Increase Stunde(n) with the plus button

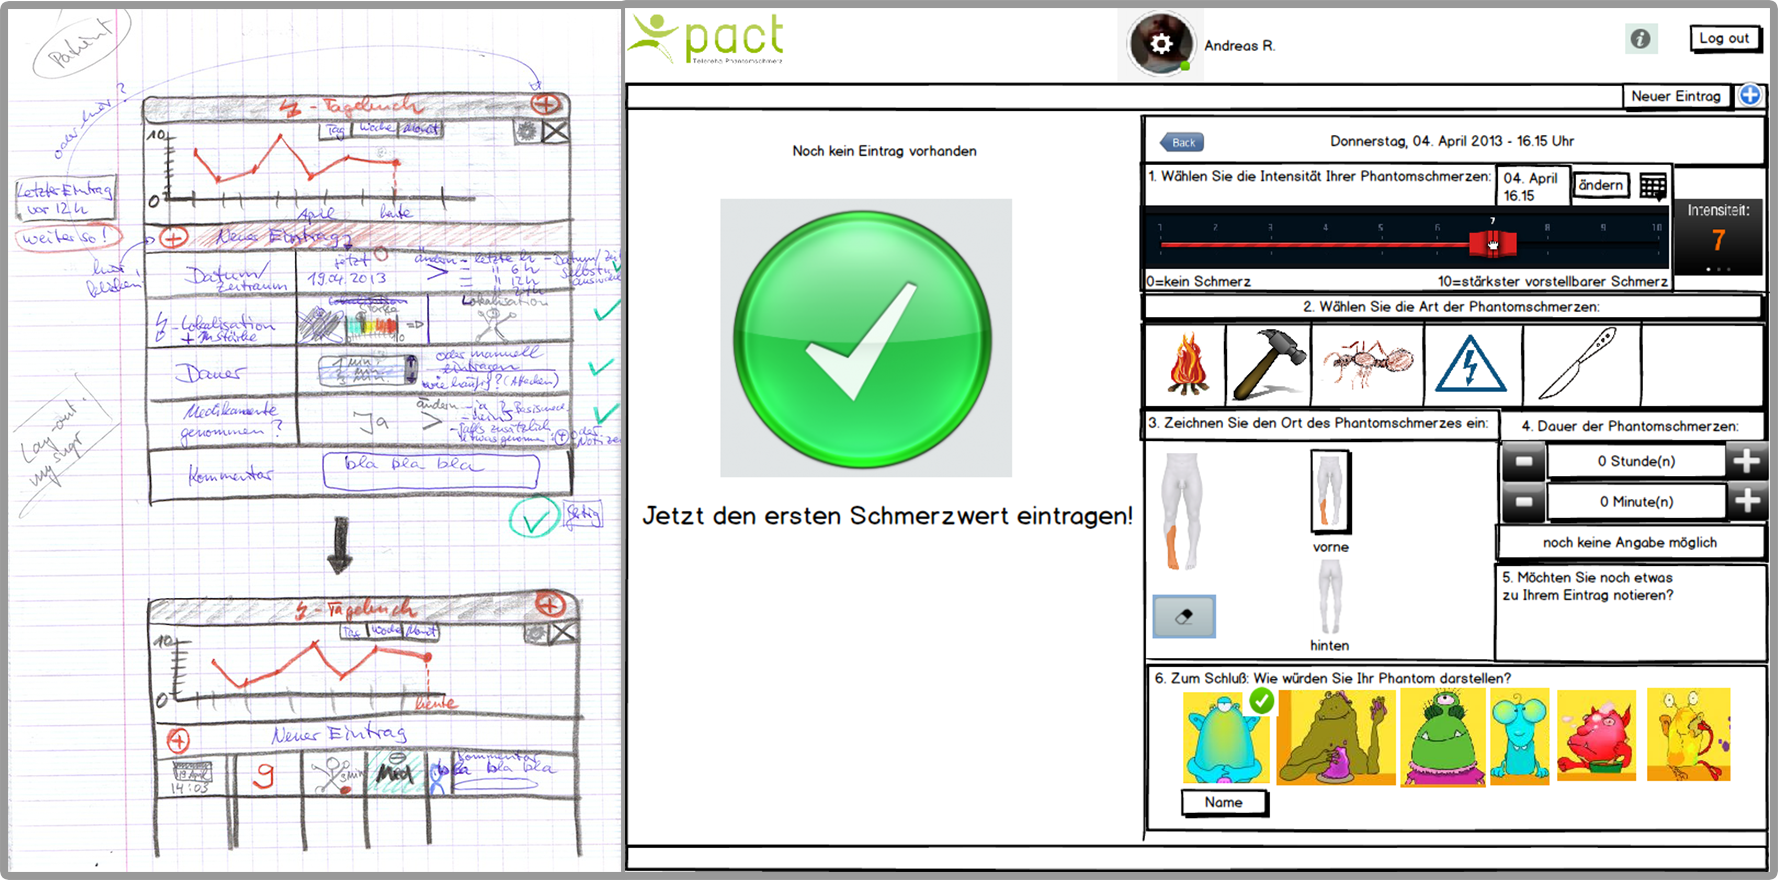pyautogui.click(x=1746, y=461)
